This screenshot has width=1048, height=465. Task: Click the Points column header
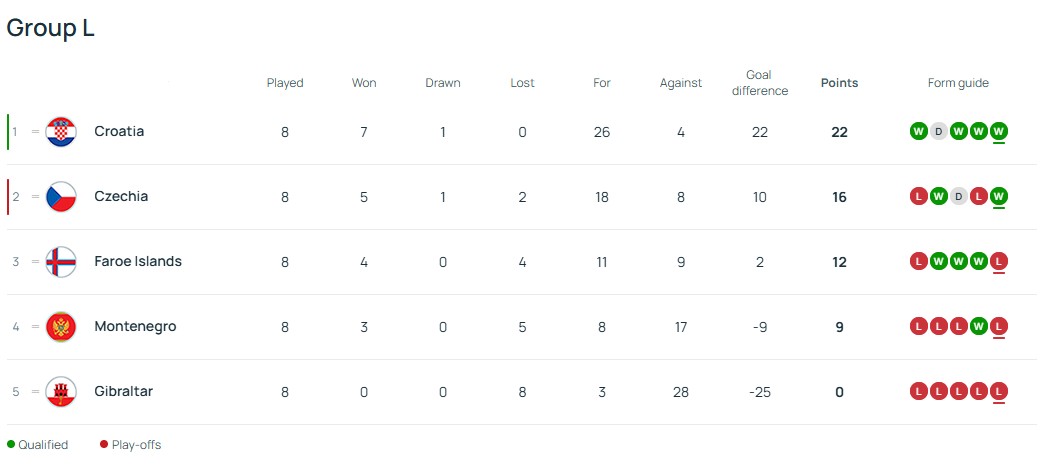(x=839, y=83)
